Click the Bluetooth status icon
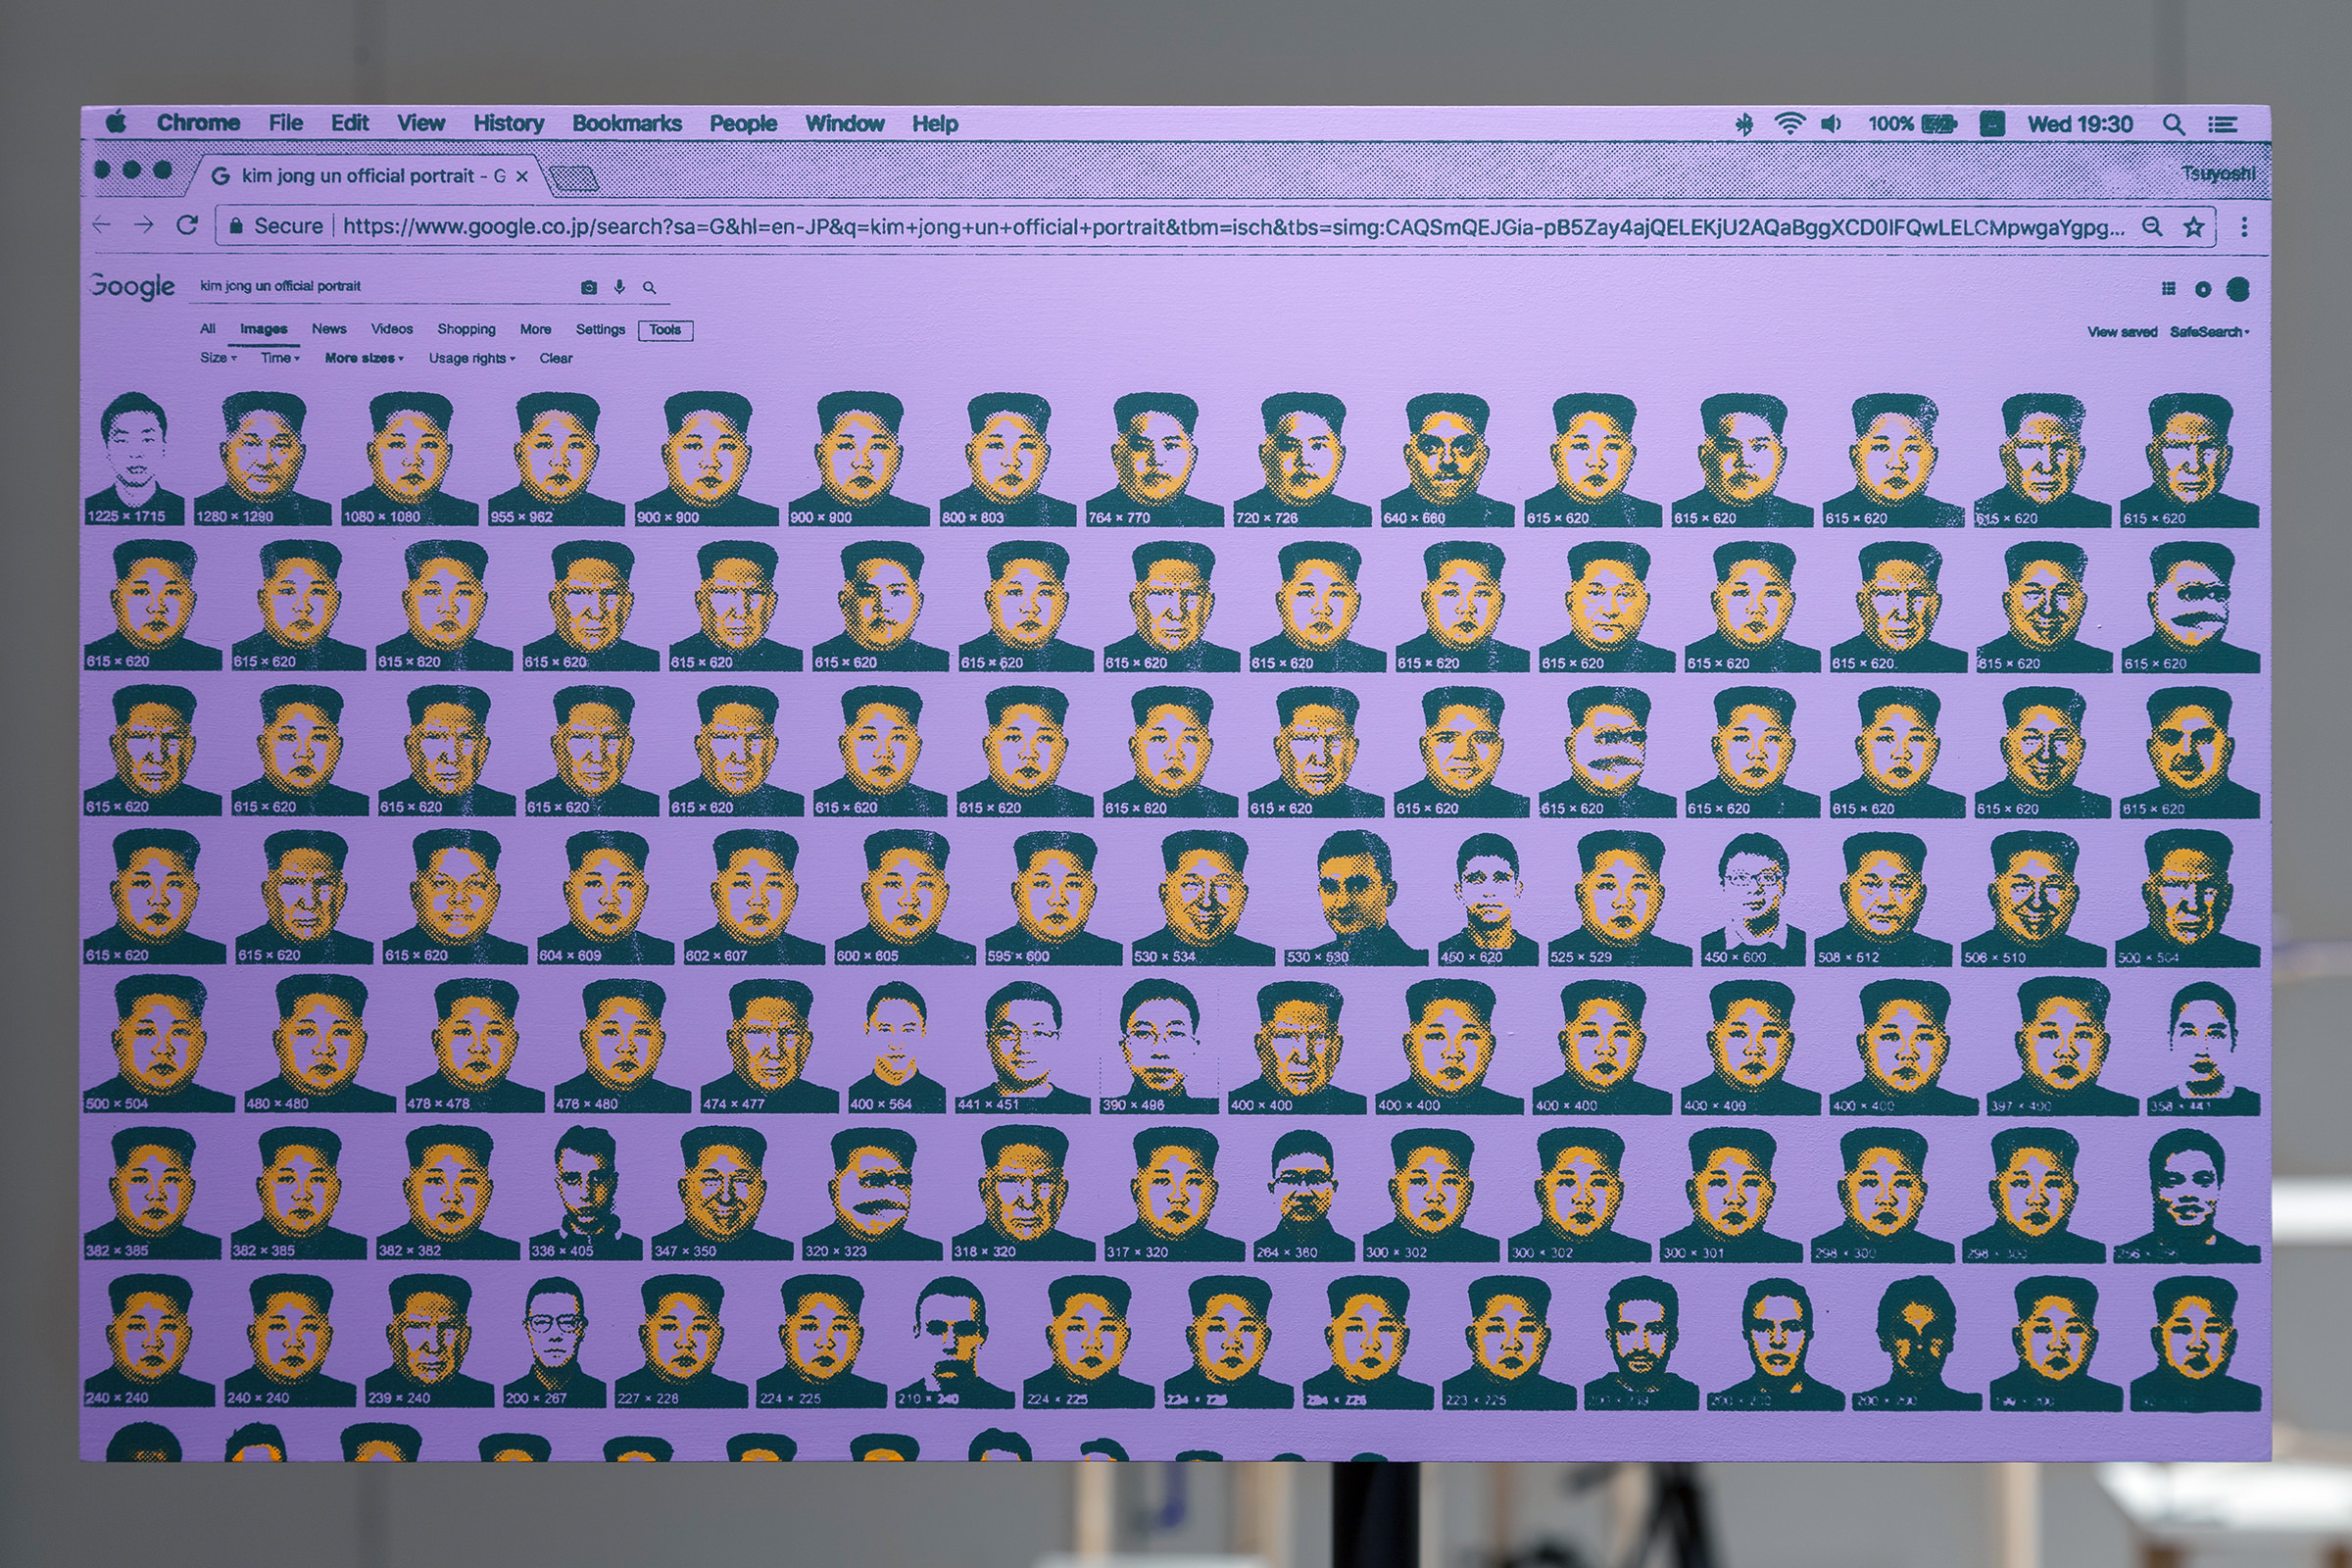 coord(1744,124)
